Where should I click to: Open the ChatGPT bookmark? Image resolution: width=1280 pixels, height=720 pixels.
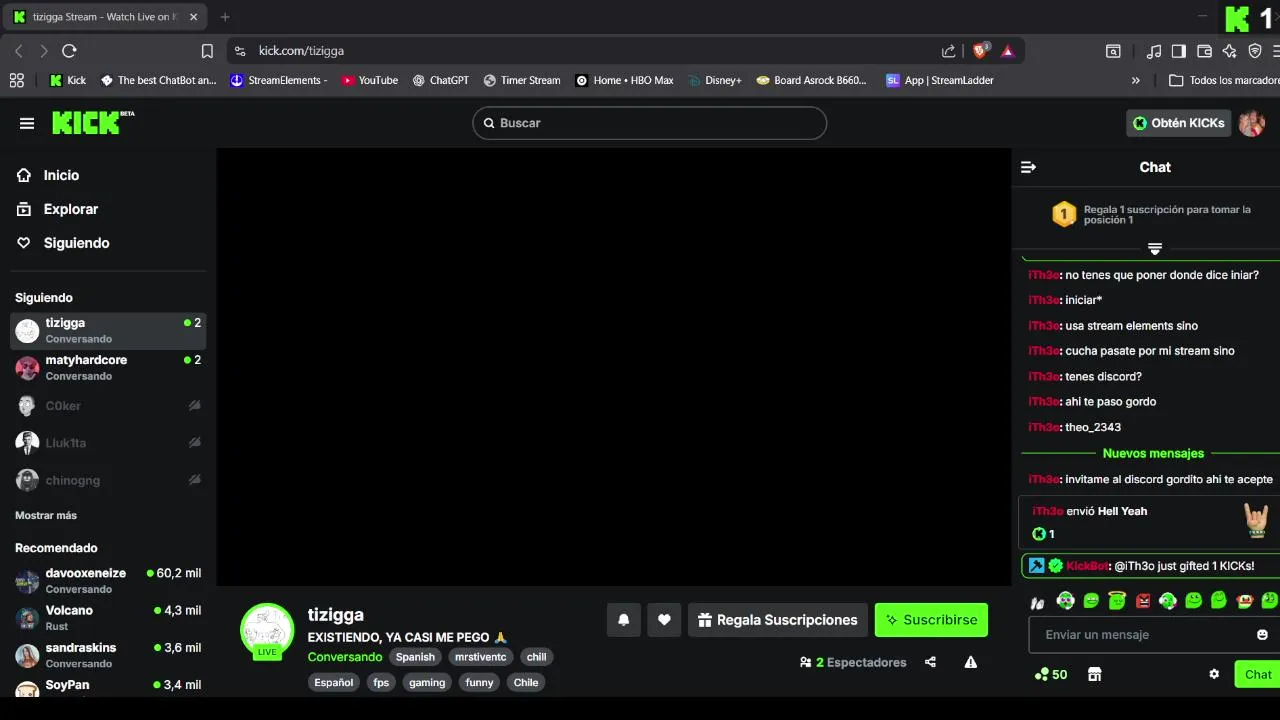pos(440,80)
